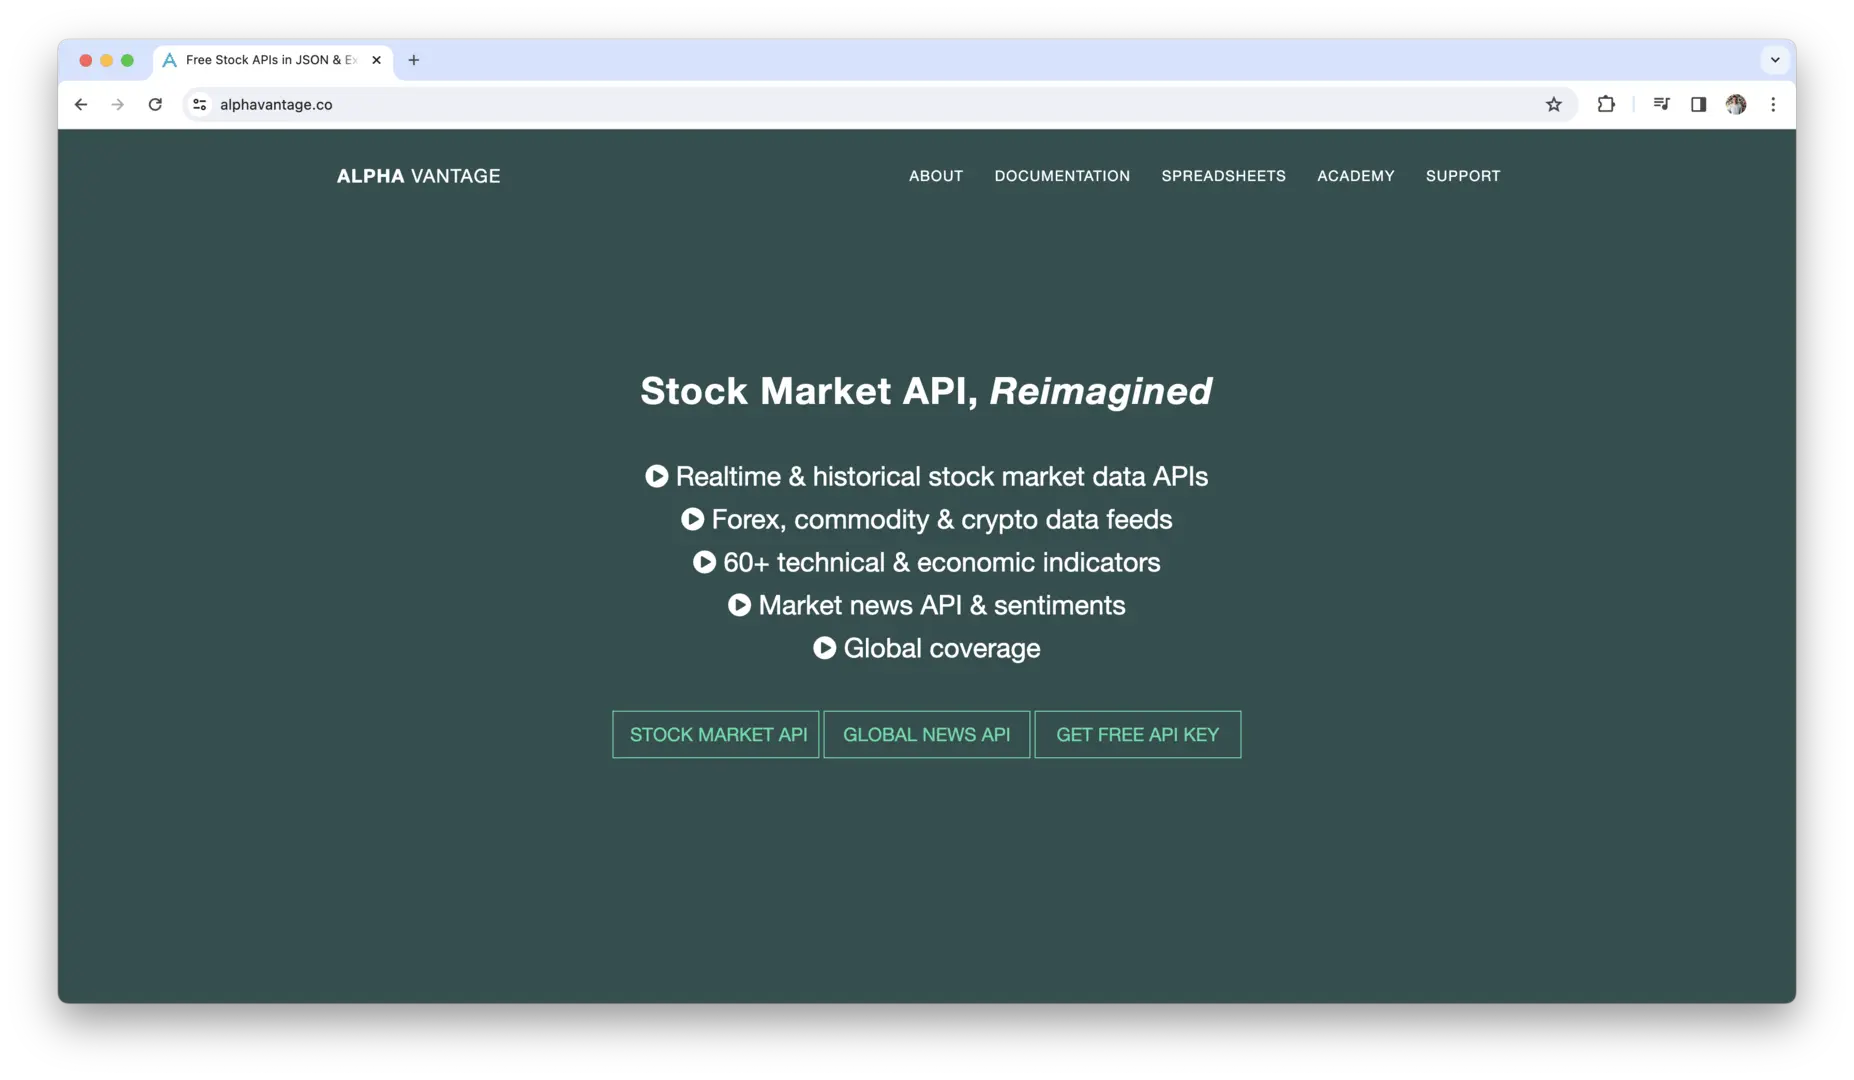The image size is (1854, 1080).
Task: Go to SPREADSHEETS in navigation
Action: point(1223,176)
